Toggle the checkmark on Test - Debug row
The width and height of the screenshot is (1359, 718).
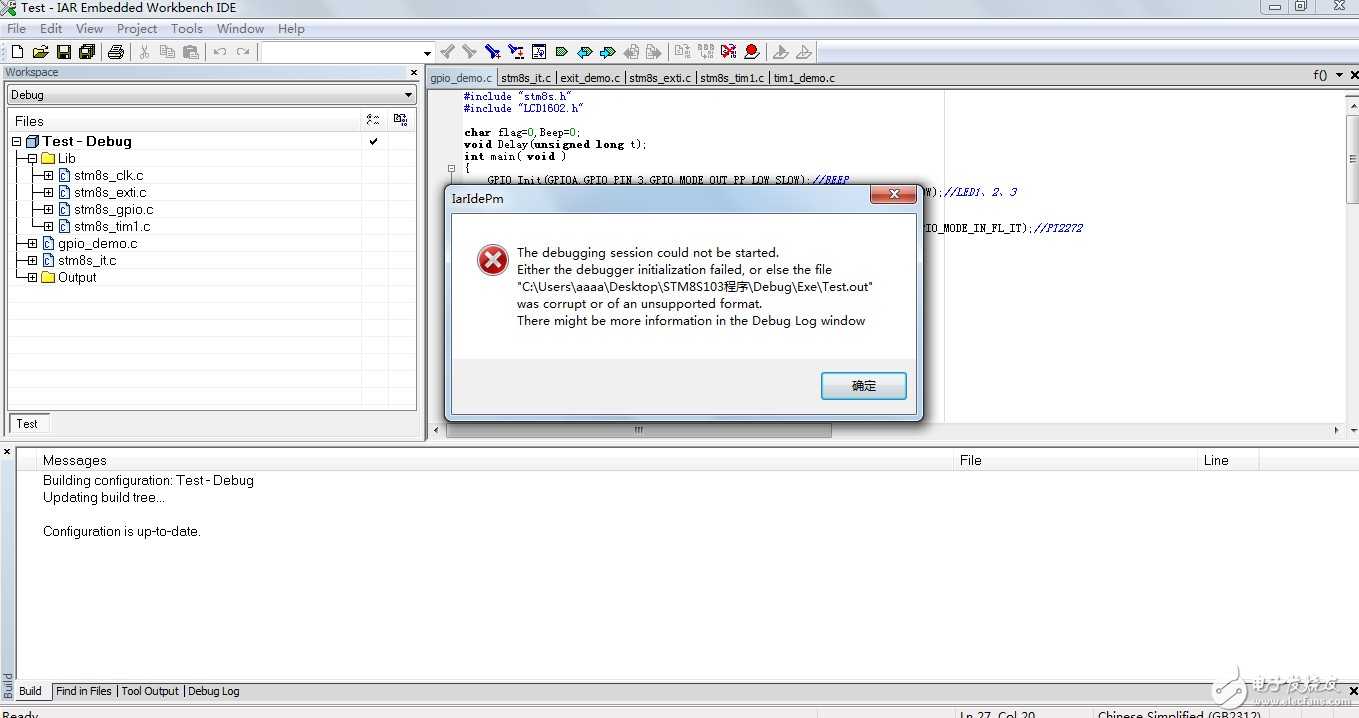[x=374, y=142]
